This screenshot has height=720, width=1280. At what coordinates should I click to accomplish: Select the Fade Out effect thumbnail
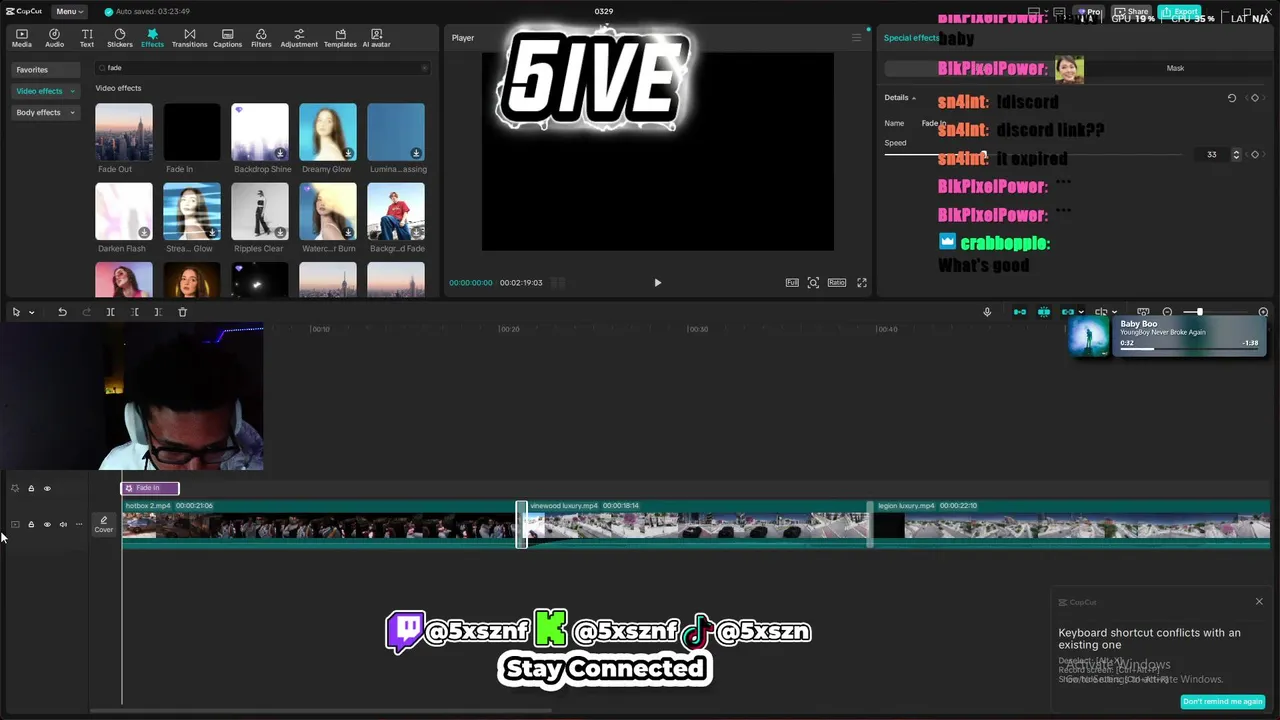pos(124,132)
